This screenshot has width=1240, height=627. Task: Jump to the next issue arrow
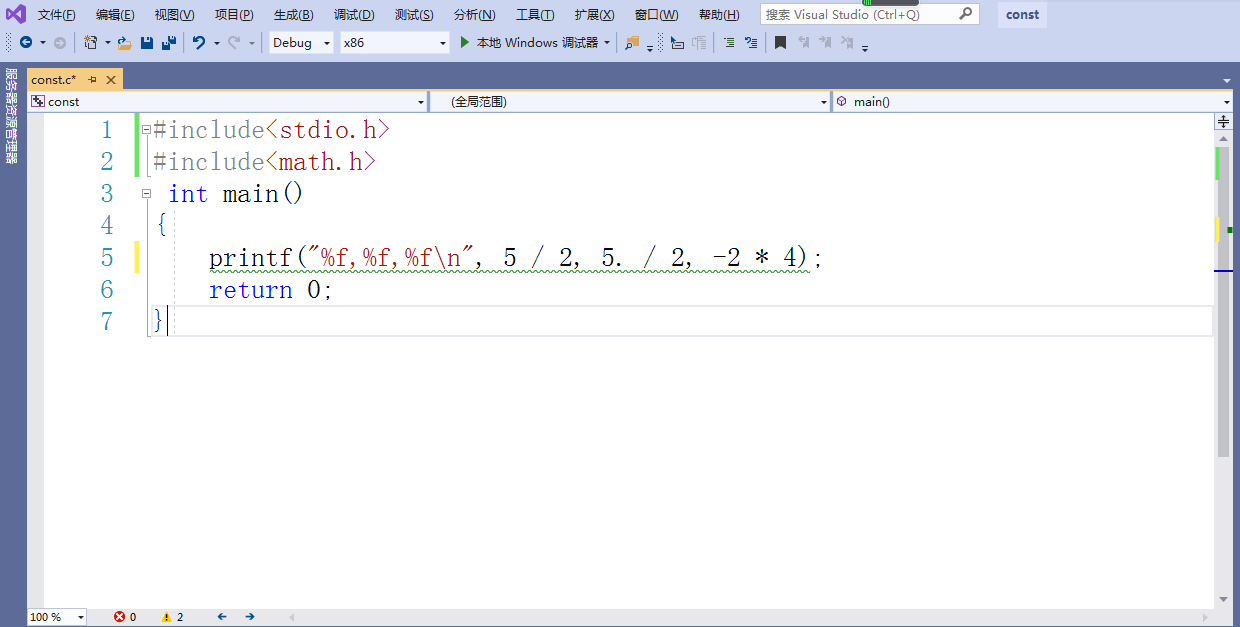coord(250,617)
